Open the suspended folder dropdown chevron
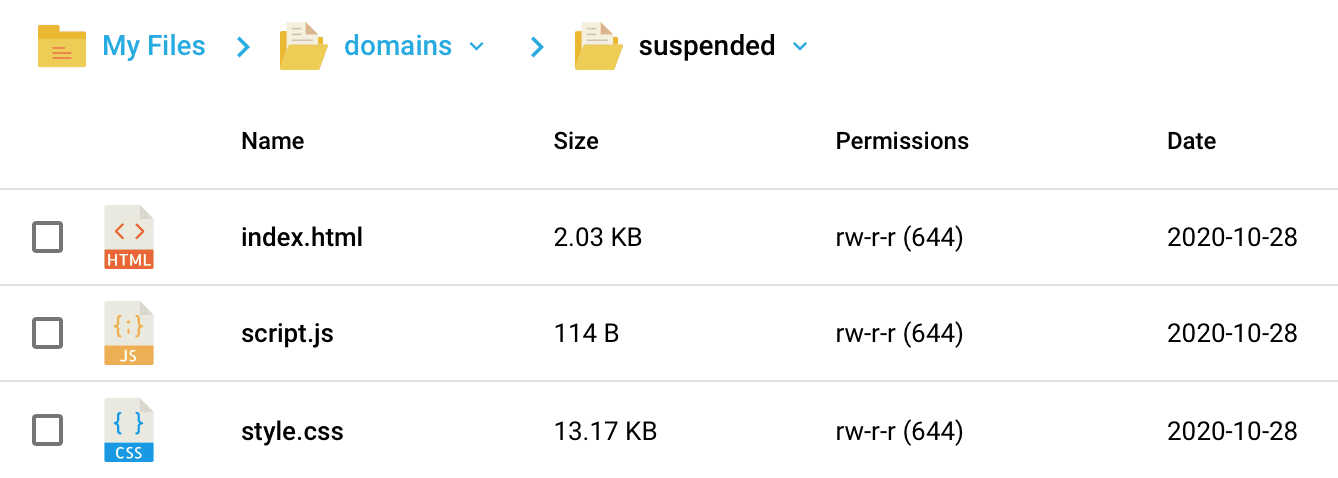 tap(799, 46)
